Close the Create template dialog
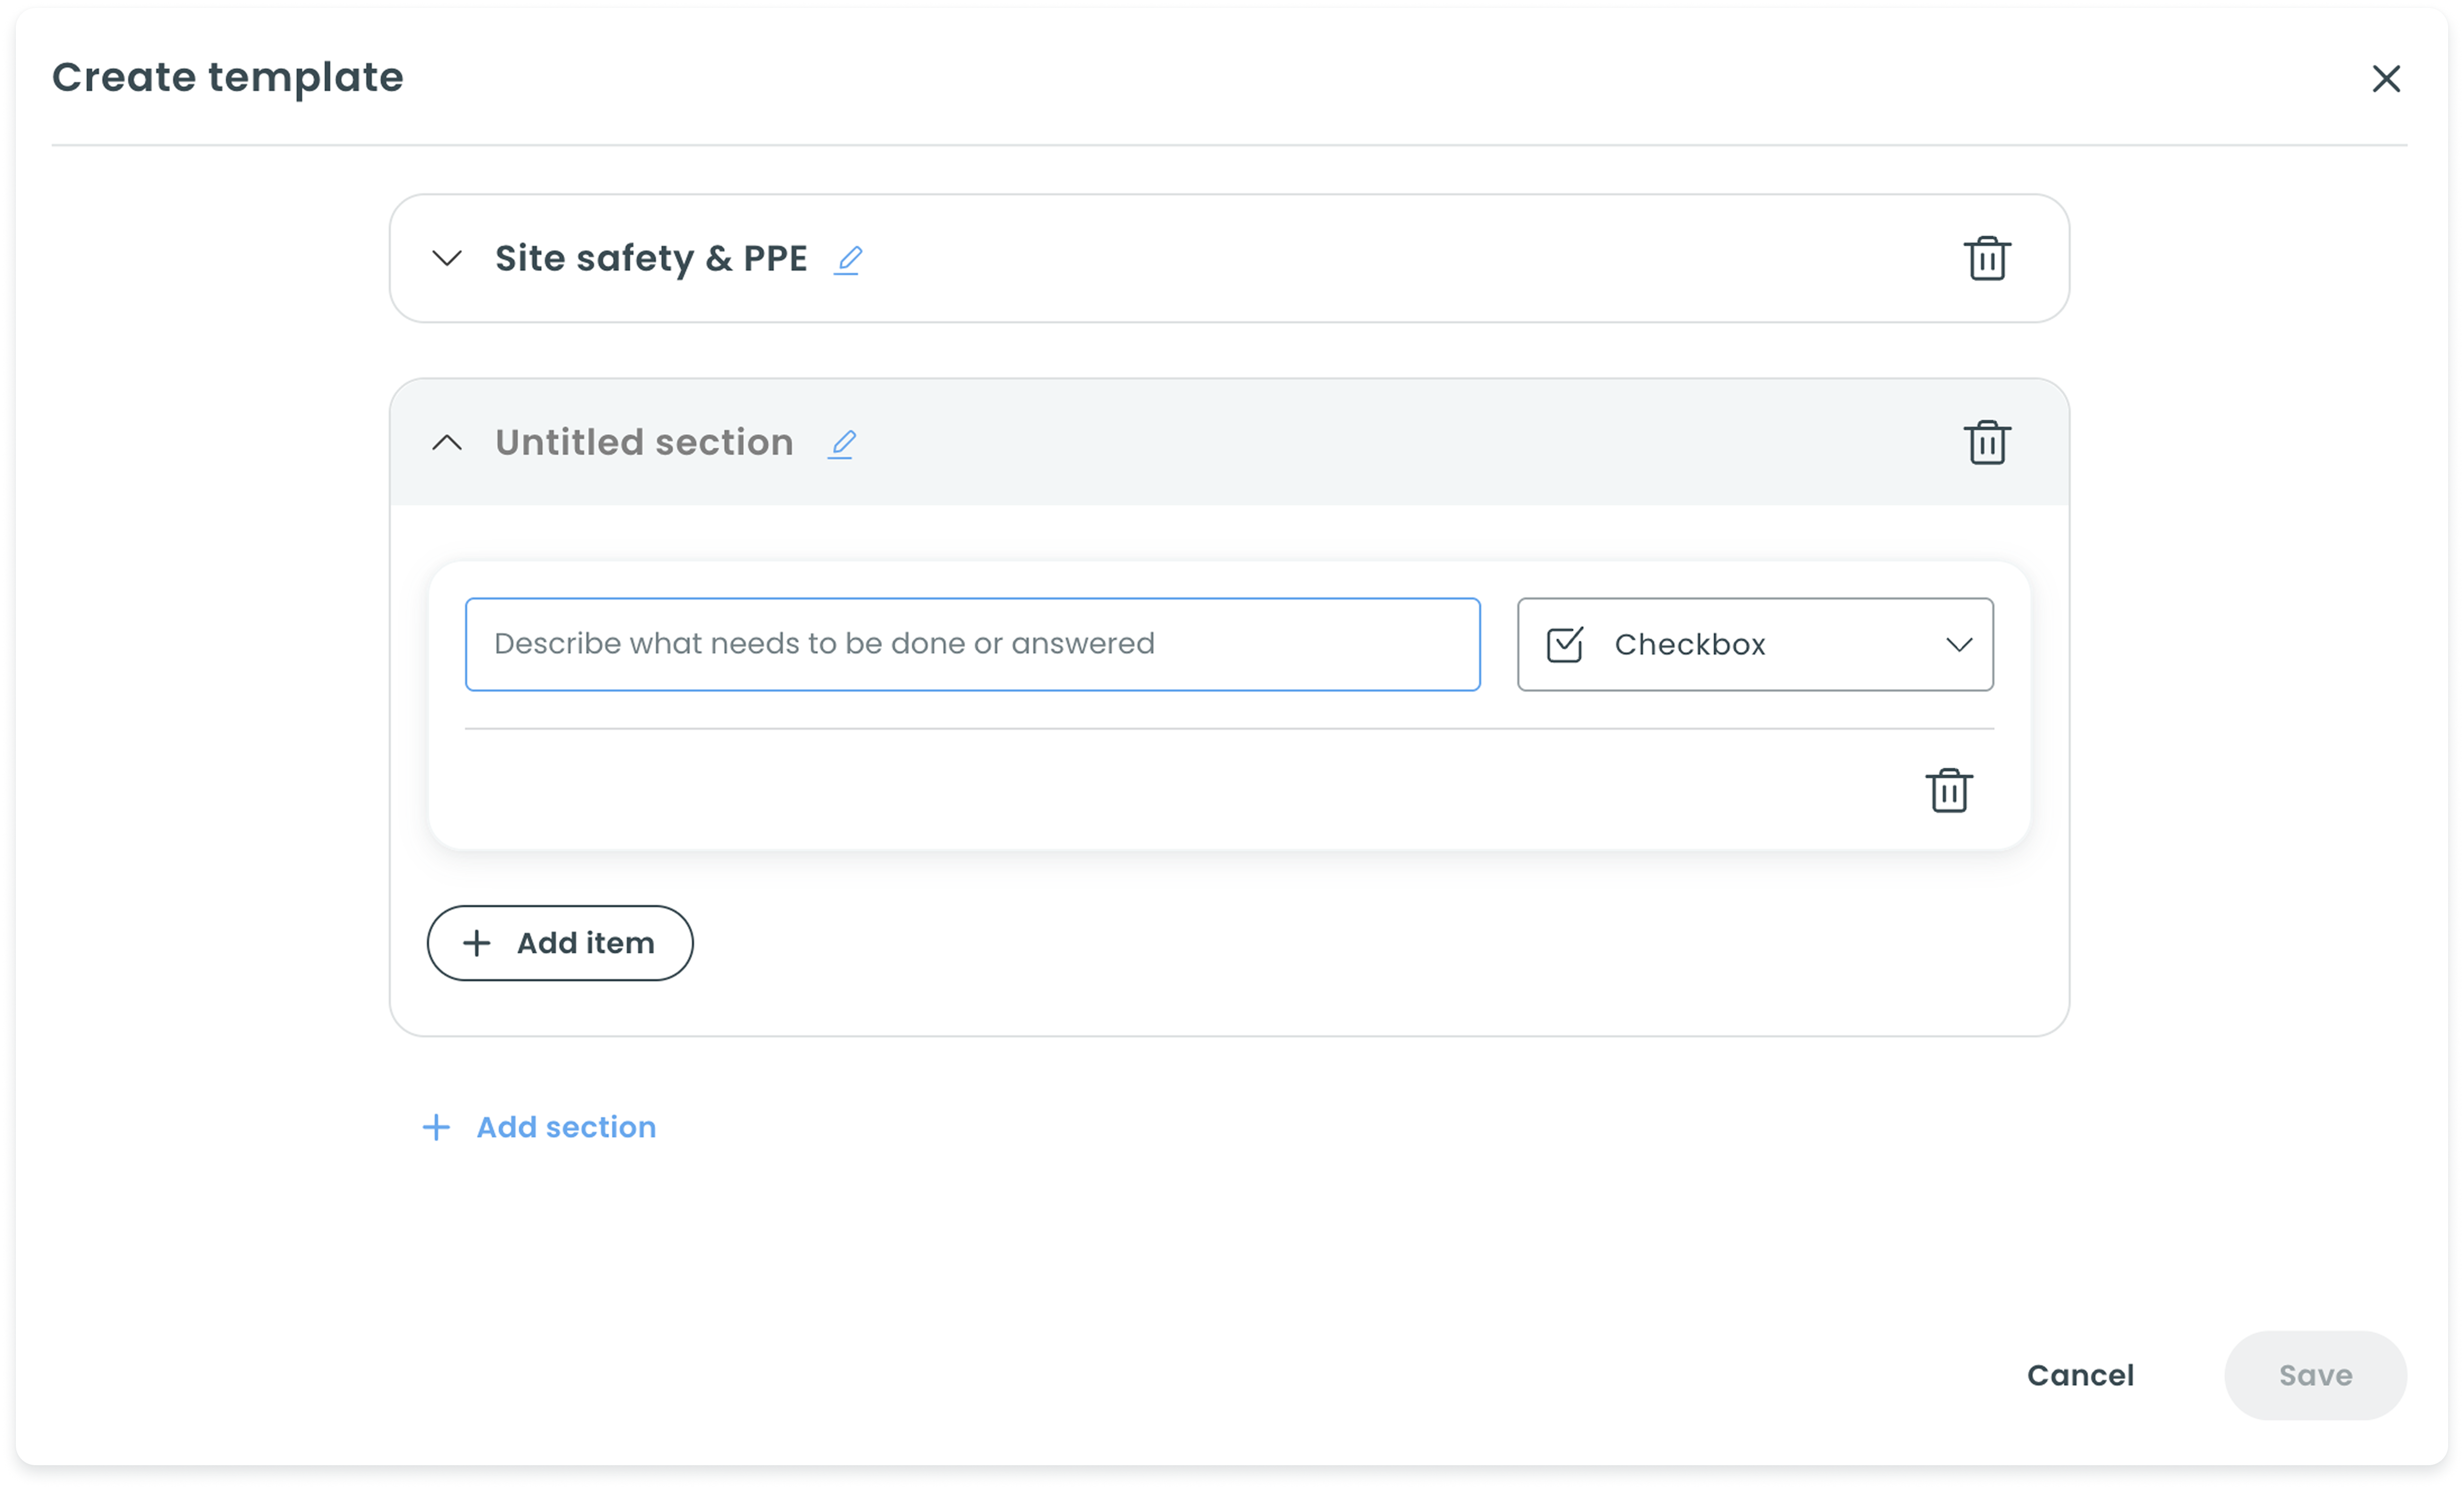 (x=2385, y=79)
